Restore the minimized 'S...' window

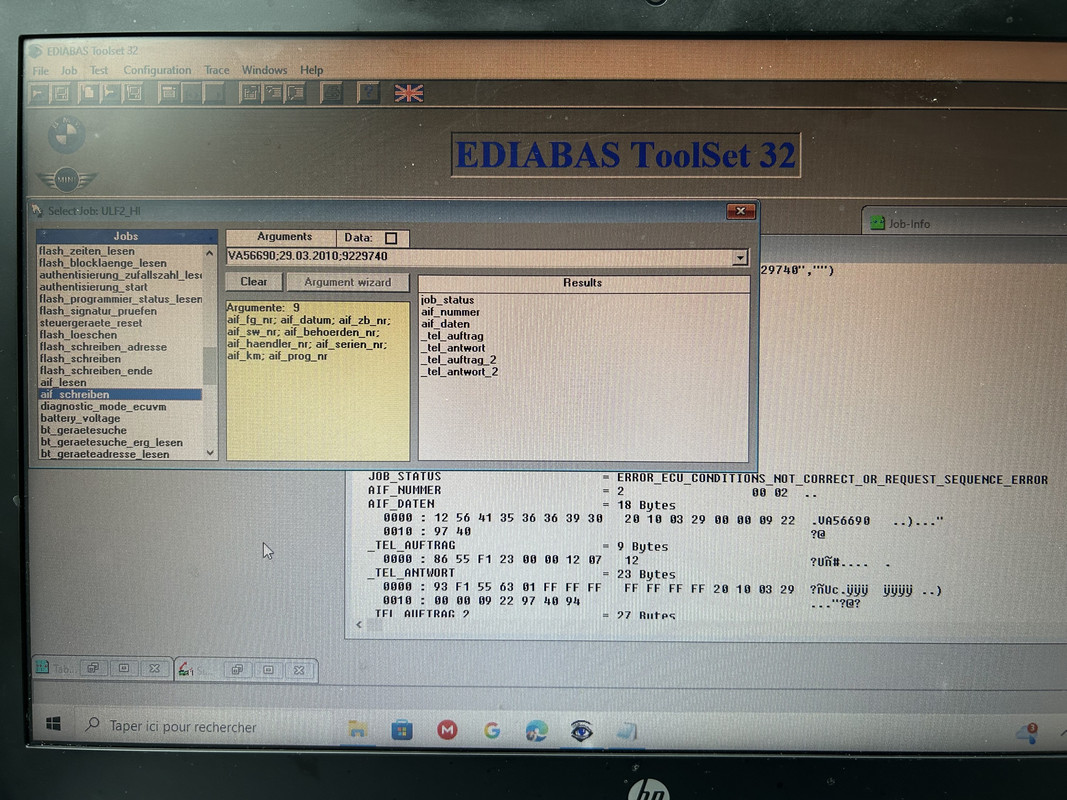coord(237,670)
